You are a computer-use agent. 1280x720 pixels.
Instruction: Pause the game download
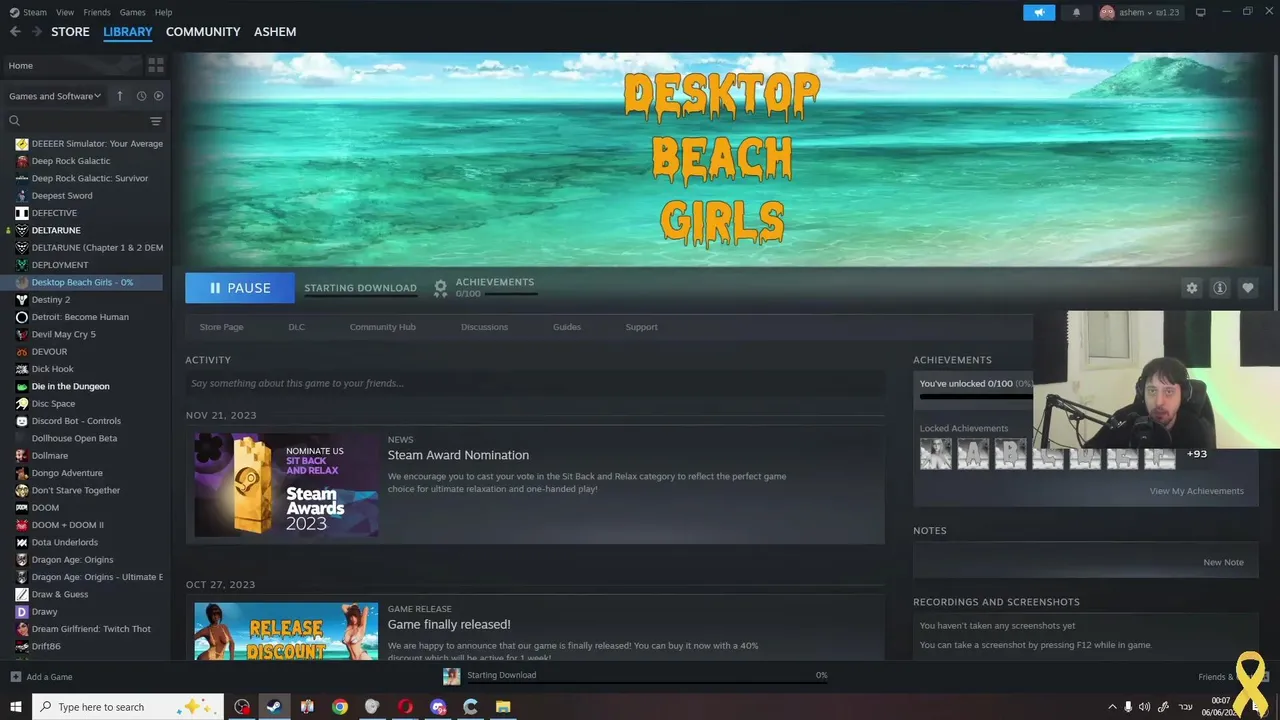(x=240, y=288)
